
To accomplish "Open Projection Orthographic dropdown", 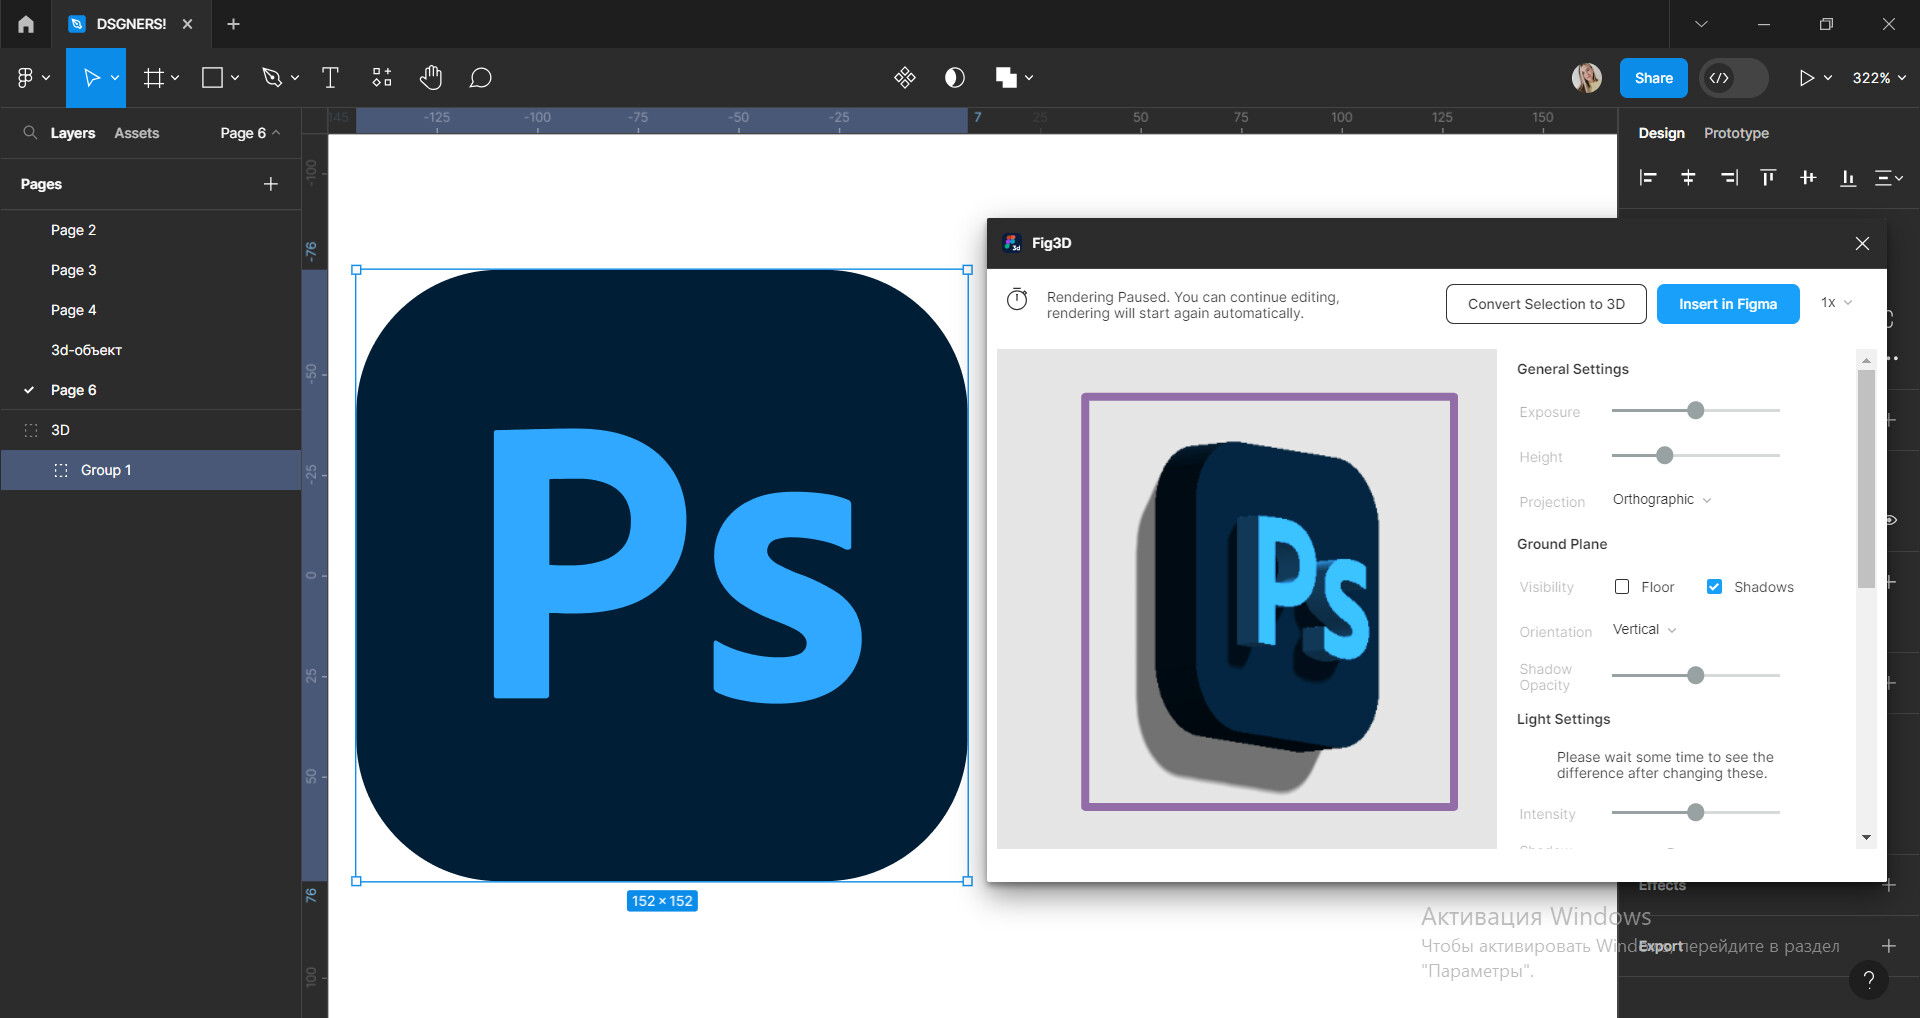I will coord(1662,500).
